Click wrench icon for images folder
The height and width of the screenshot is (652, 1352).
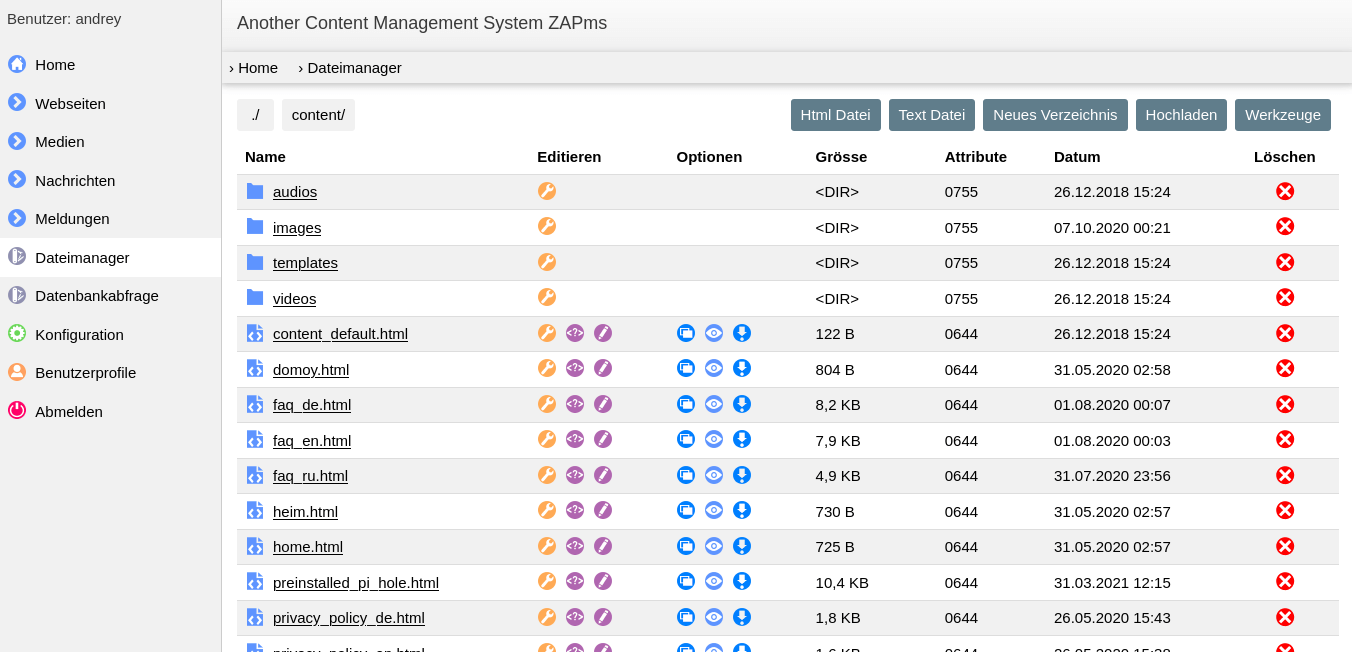547,226
